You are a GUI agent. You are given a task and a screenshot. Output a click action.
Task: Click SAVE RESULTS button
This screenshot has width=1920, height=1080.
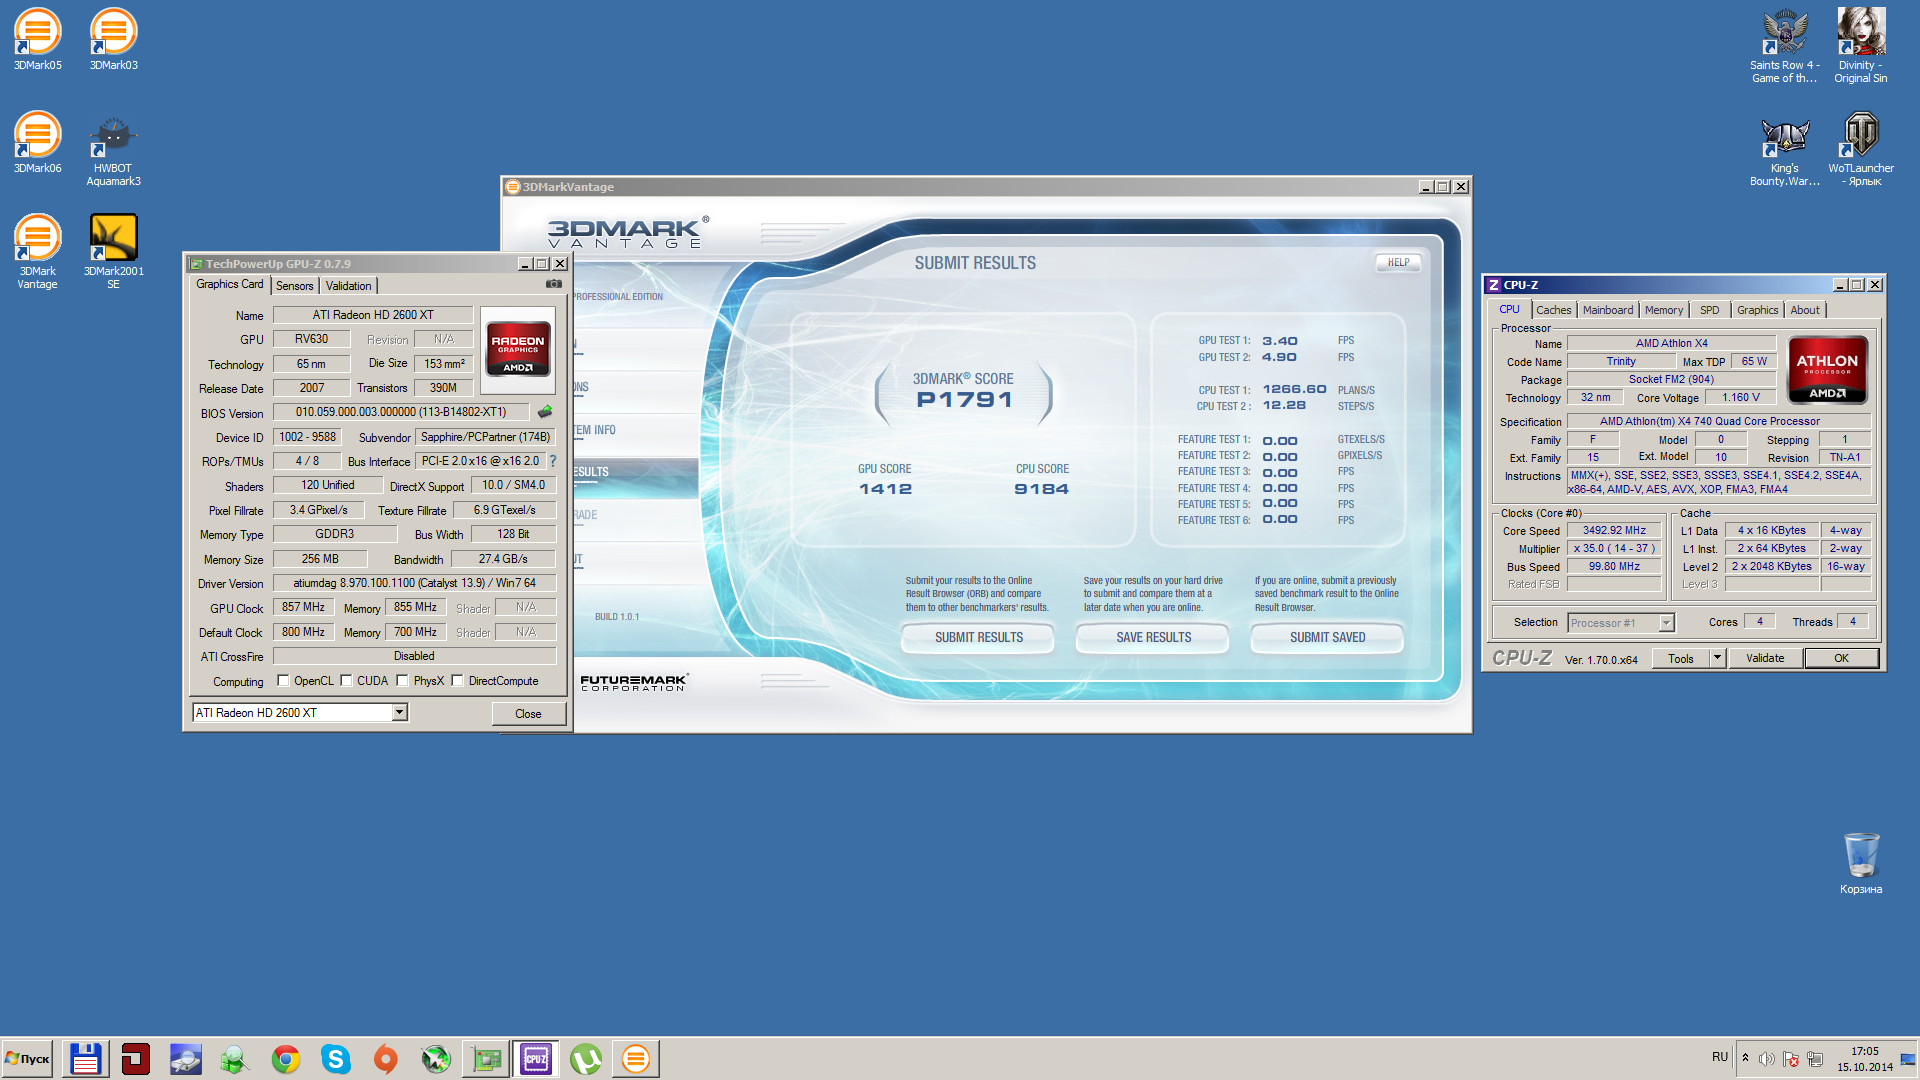tap(1153, 638)
